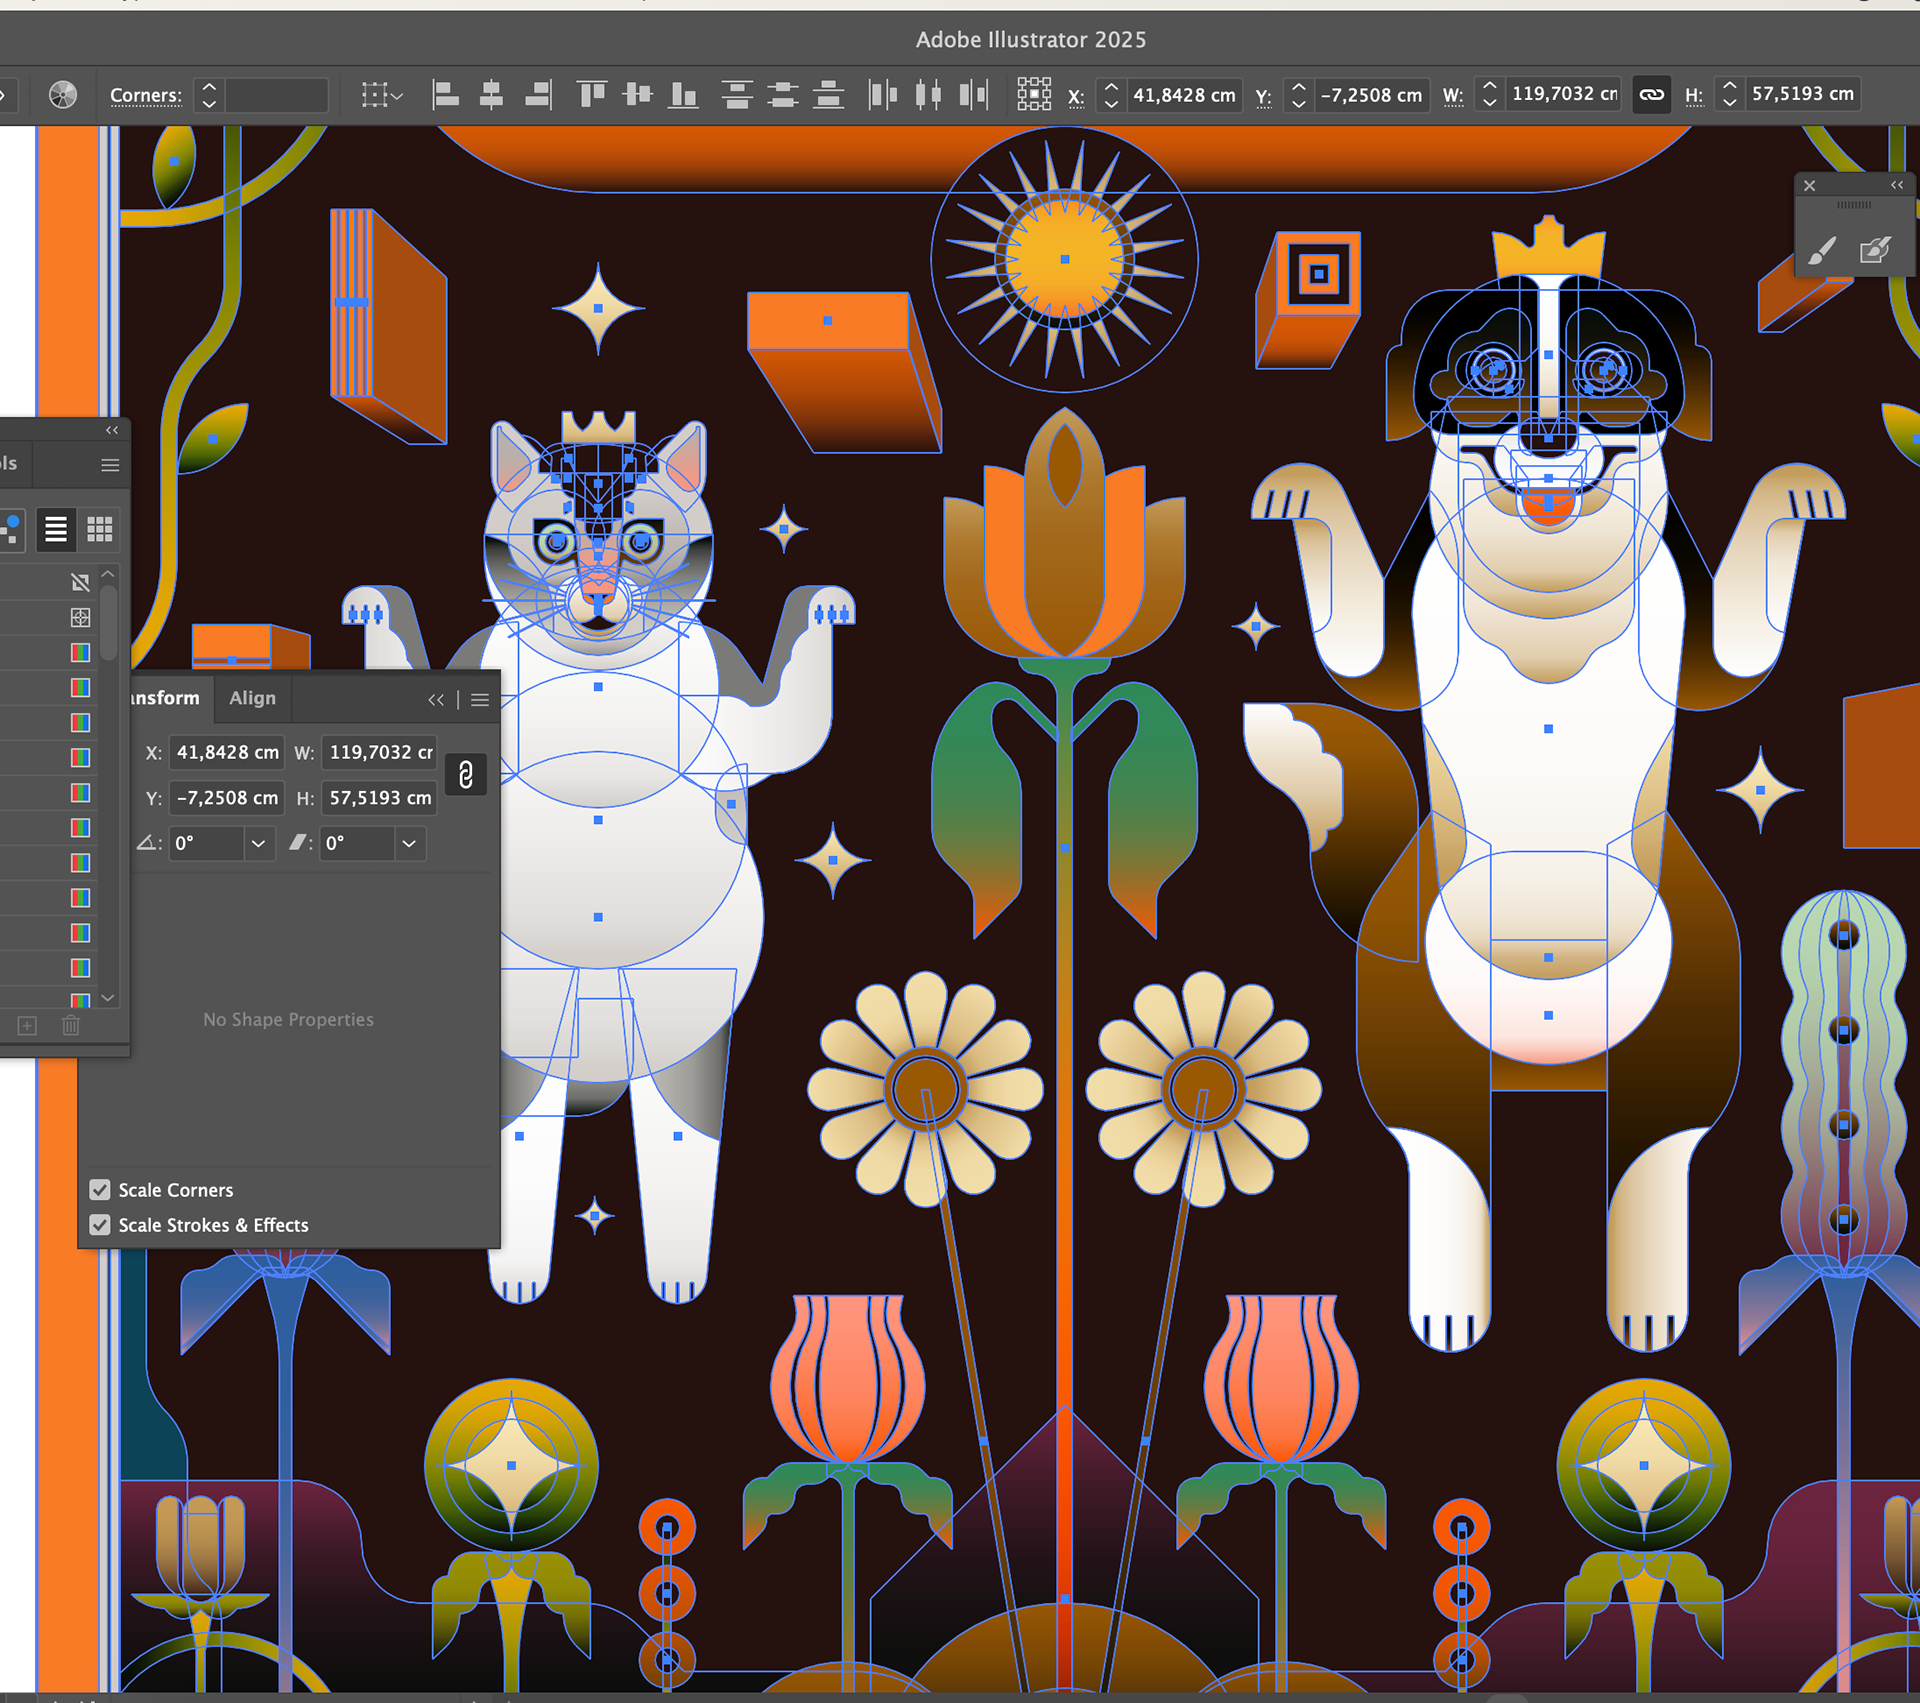Open rotate angle dropdown in Transform panel
The image size is (1920, 1703).
click(x=258, y=844)
